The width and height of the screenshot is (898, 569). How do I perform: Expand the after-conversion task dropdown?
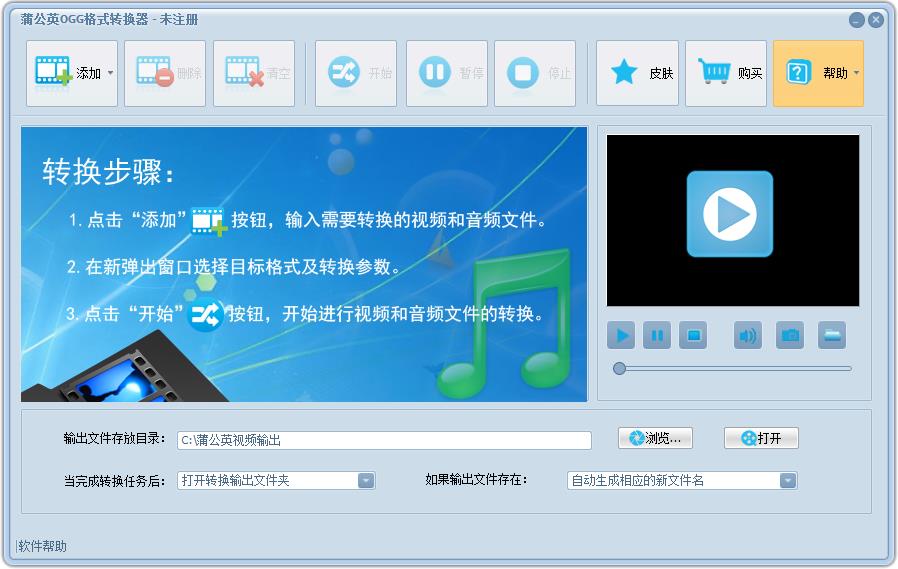tap(366, 481)
